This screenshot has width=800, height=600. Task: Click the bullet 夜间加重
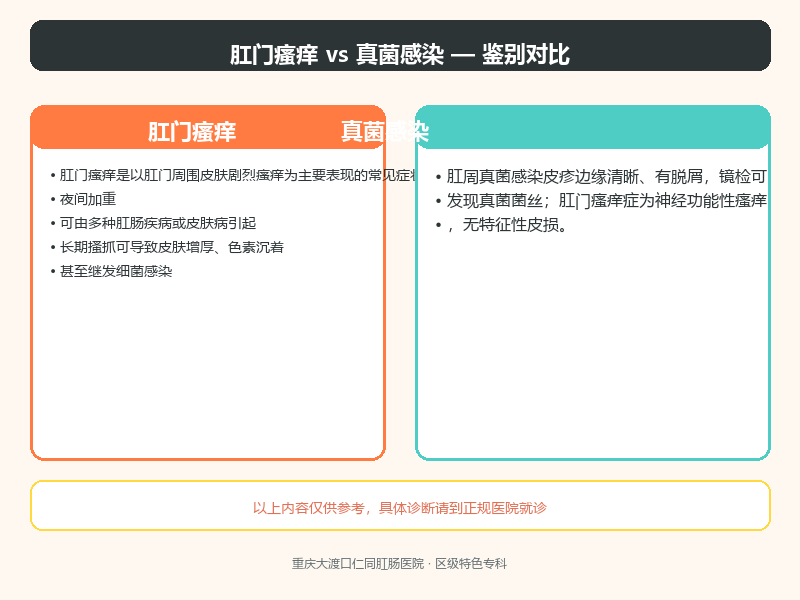click(x=88, y=199)
